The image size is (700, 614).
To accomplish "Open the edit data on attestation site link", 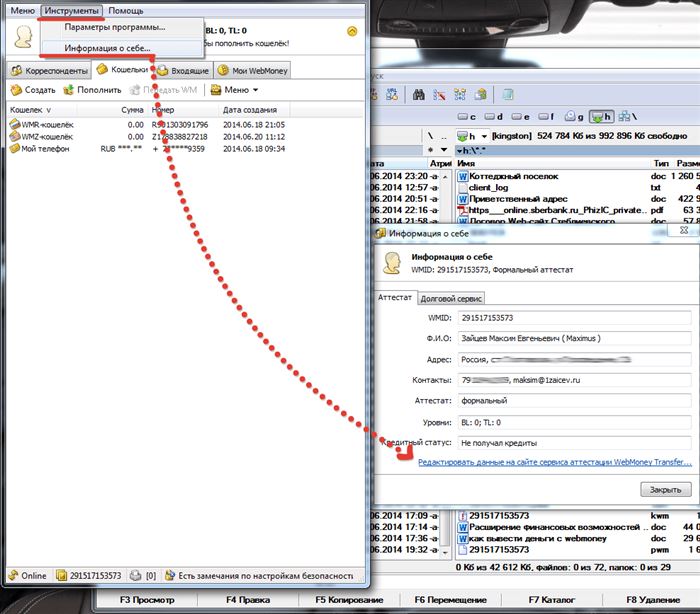I will [x=555, y=462].
